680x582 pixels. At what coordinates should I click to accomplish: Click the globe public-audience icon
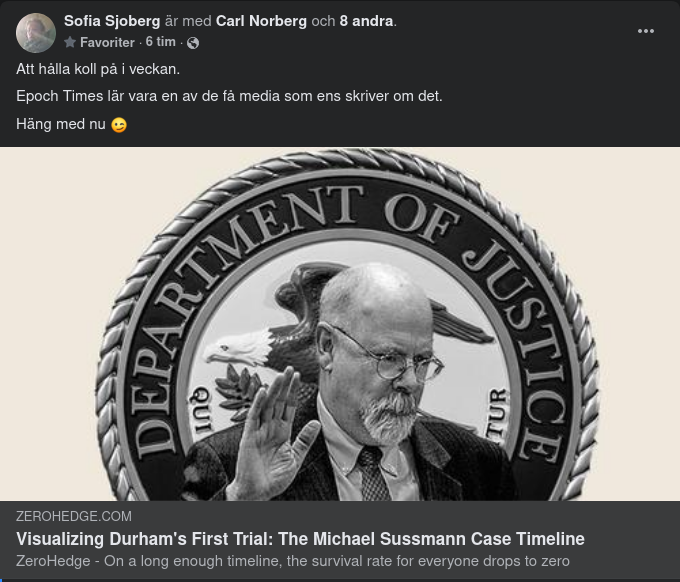[193, 43]
